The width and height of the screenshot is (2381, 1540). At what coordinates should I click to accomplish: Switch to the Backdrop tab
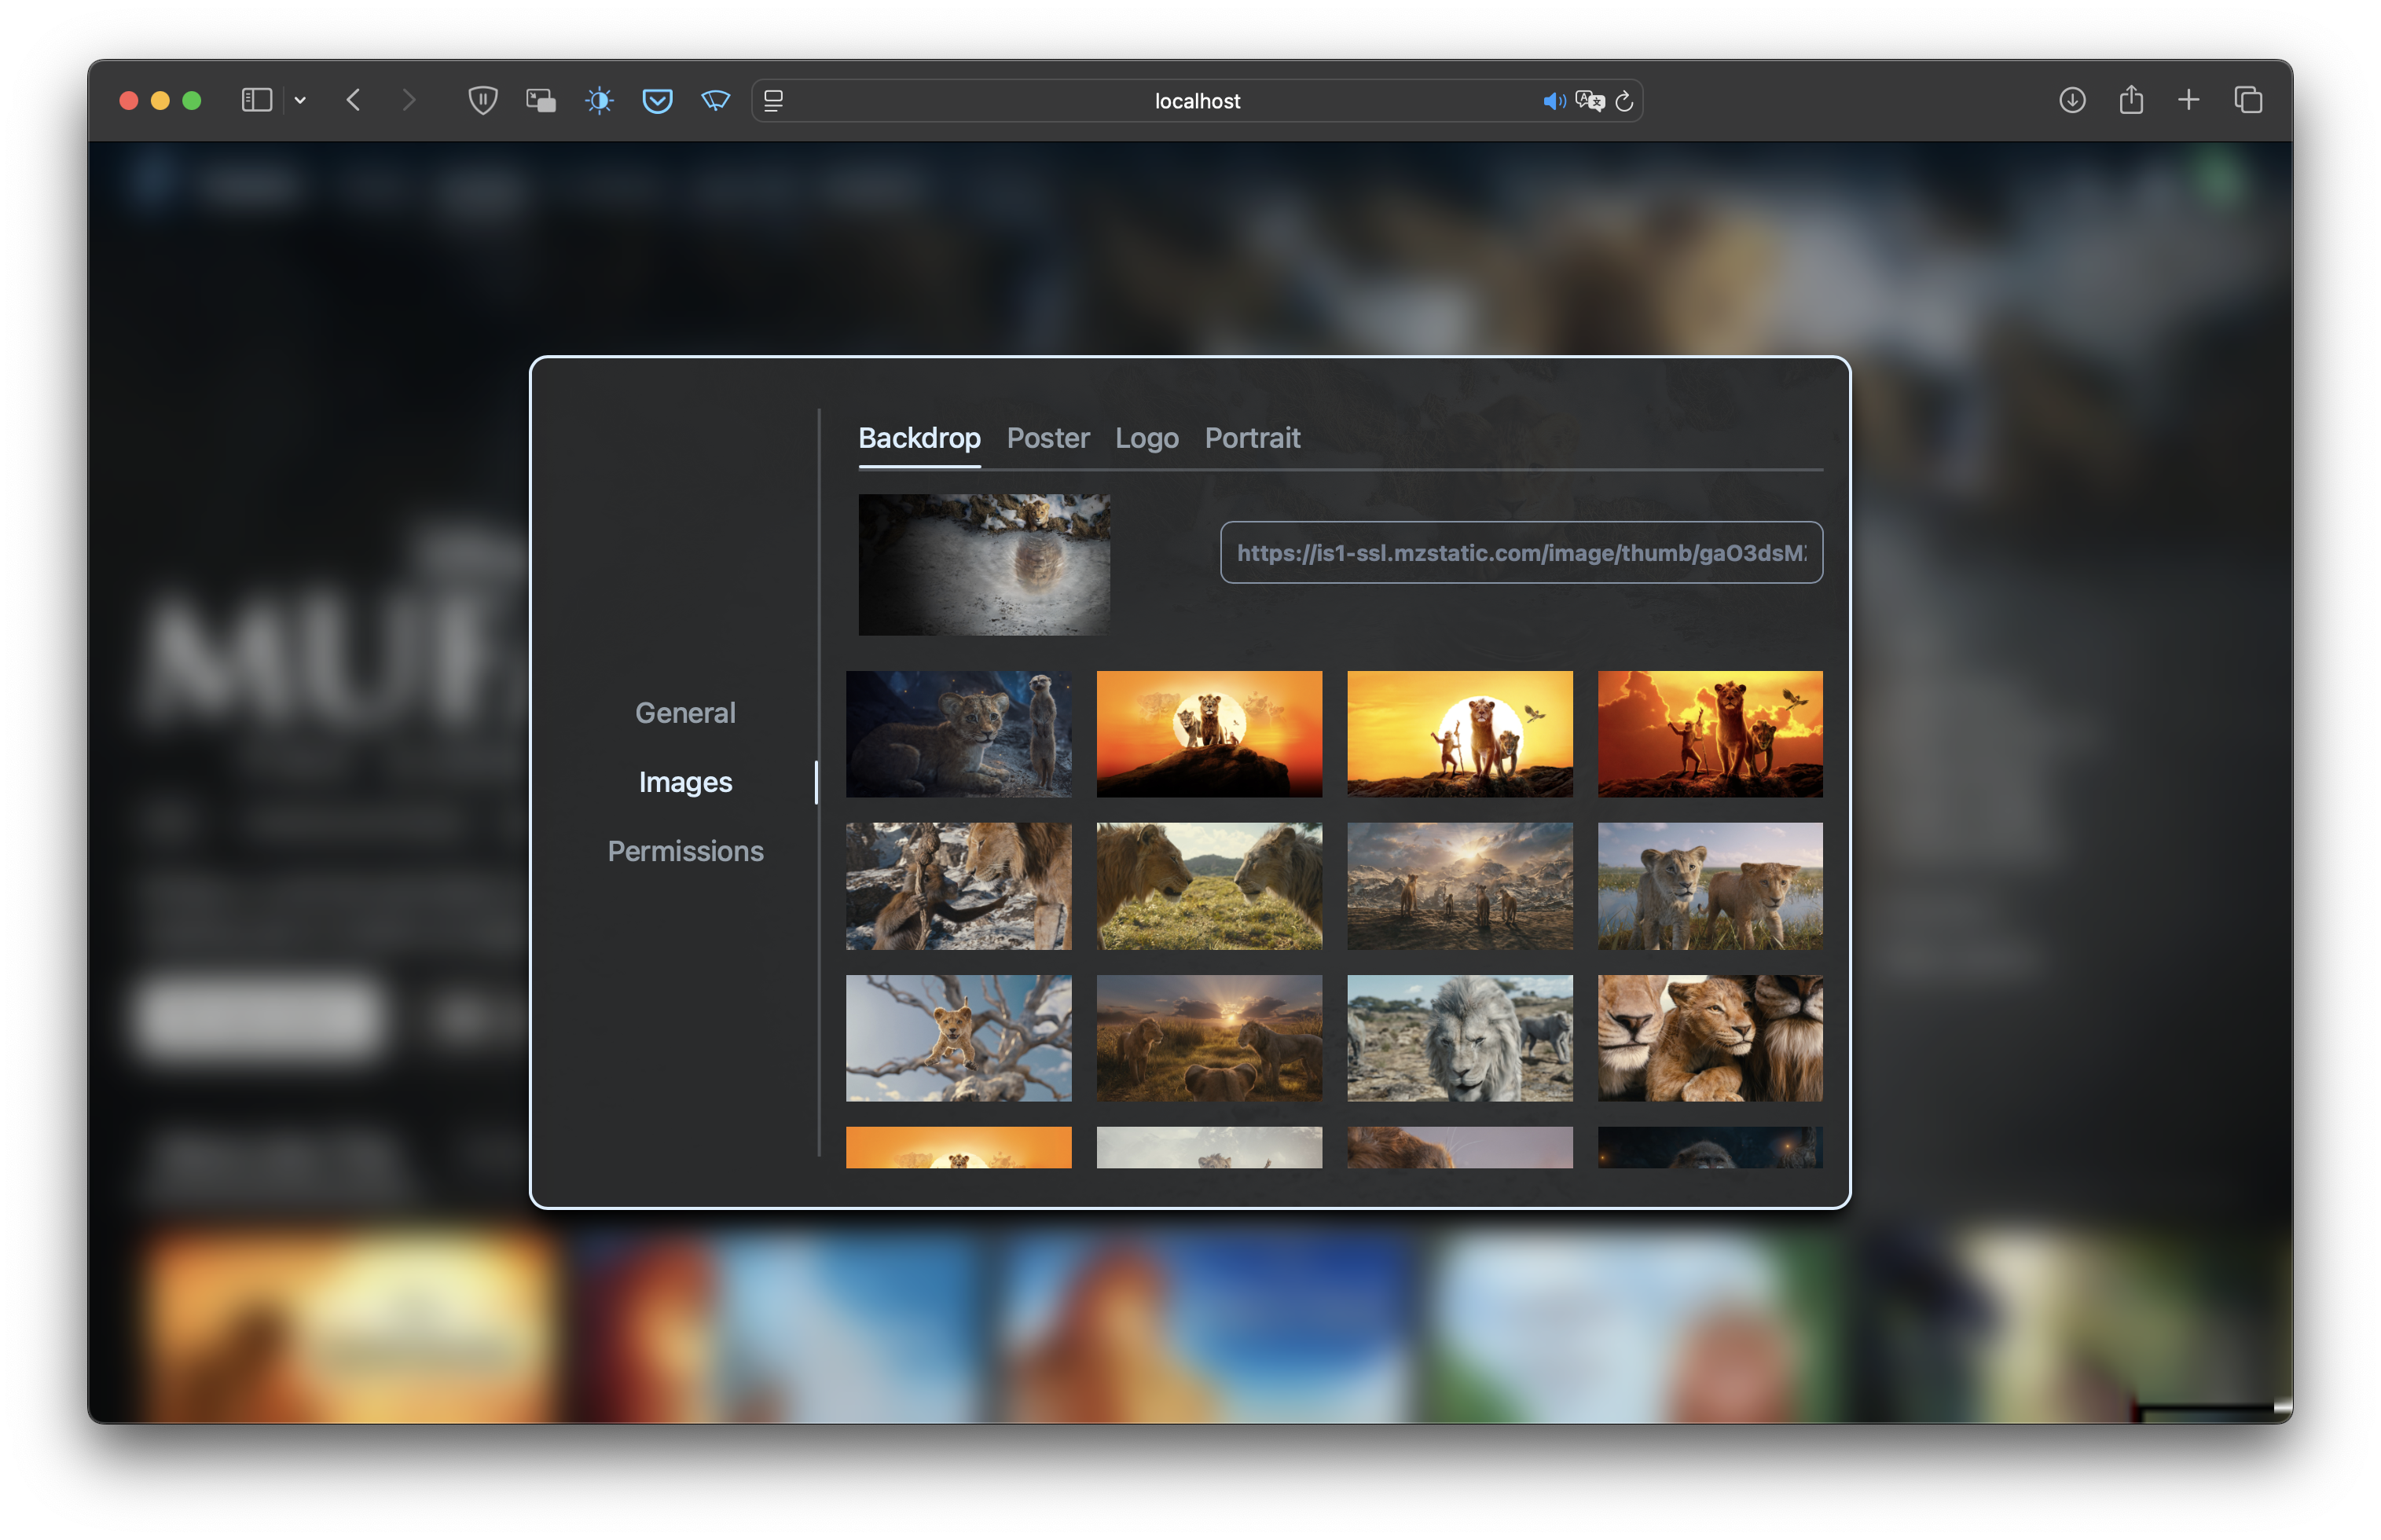coord(919,438)
